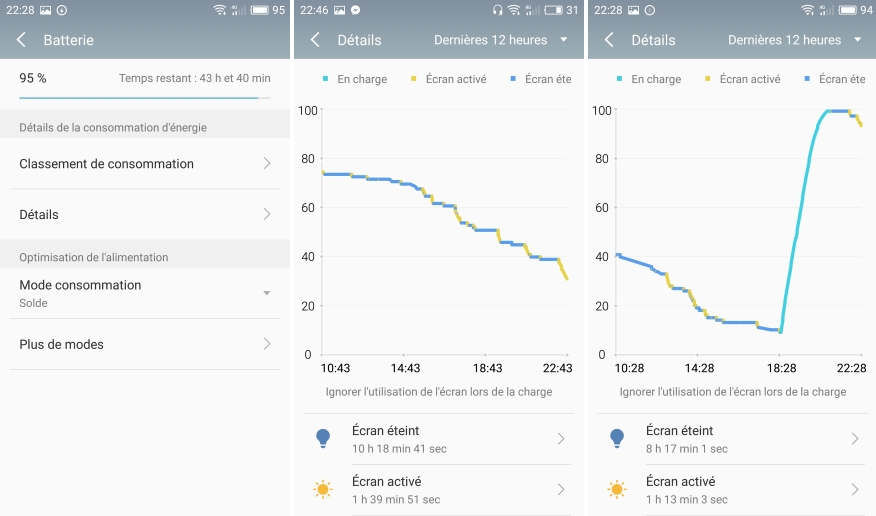This screenshot has height=516, width=876.
Task: Tap the En charge legend in right chart
Action: 649,79
